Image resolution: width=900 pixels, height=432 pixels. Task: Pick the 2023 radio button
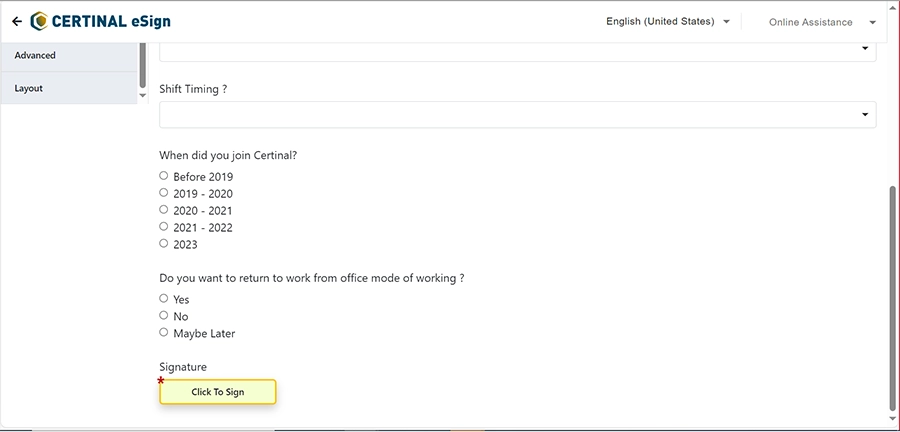(164, 243)
